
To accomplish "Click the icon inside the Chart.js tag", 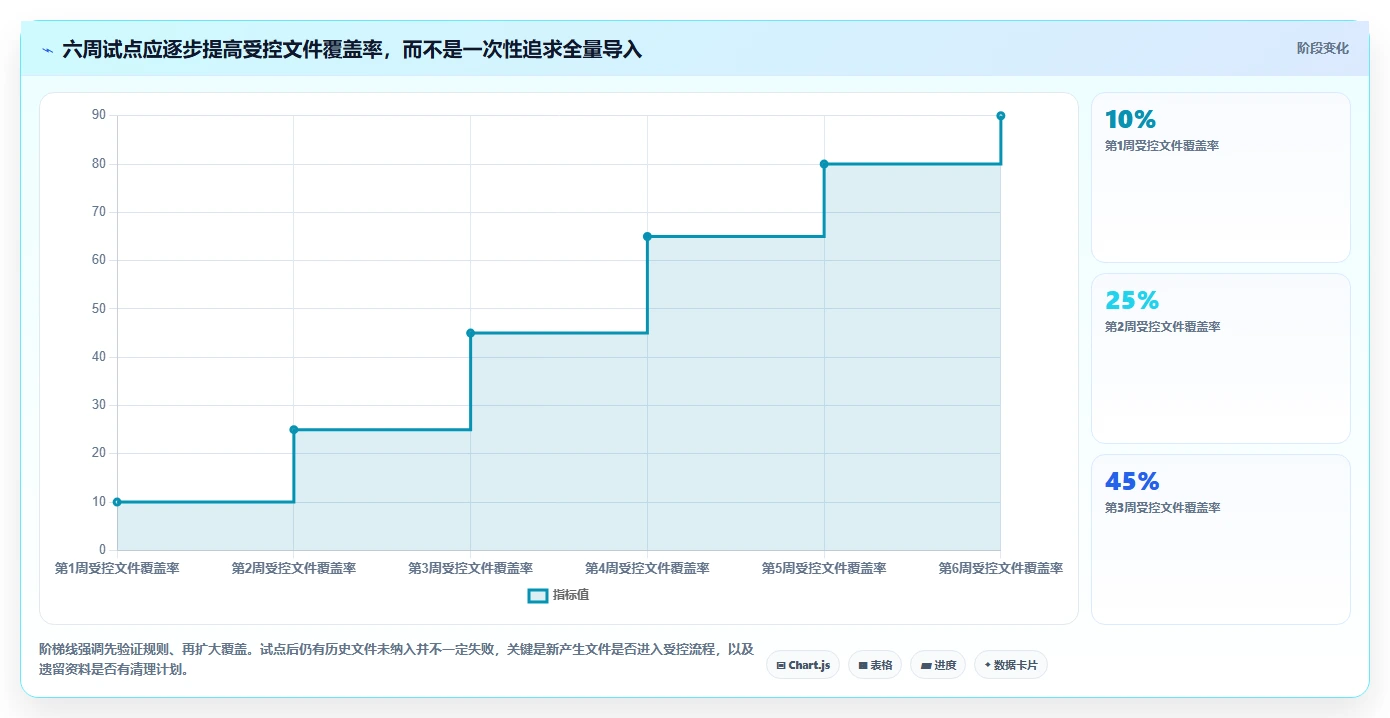I will click(781, 666).
